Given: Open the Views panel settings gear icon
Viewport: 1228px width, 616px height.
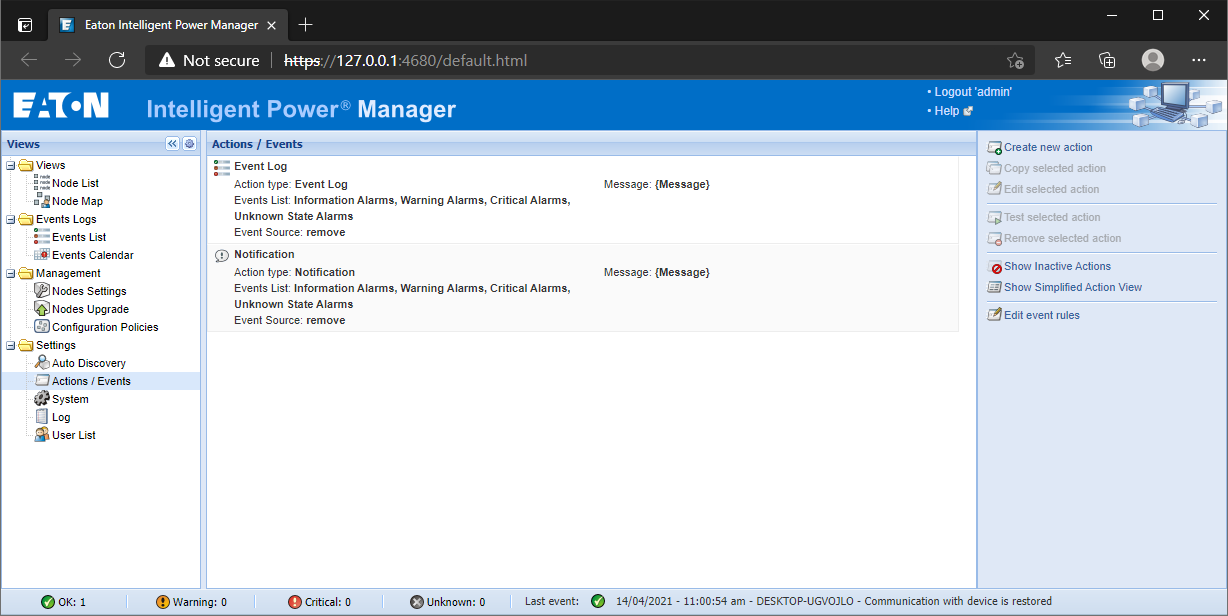Looking at the screenshot, I should [x=189, y=144].
